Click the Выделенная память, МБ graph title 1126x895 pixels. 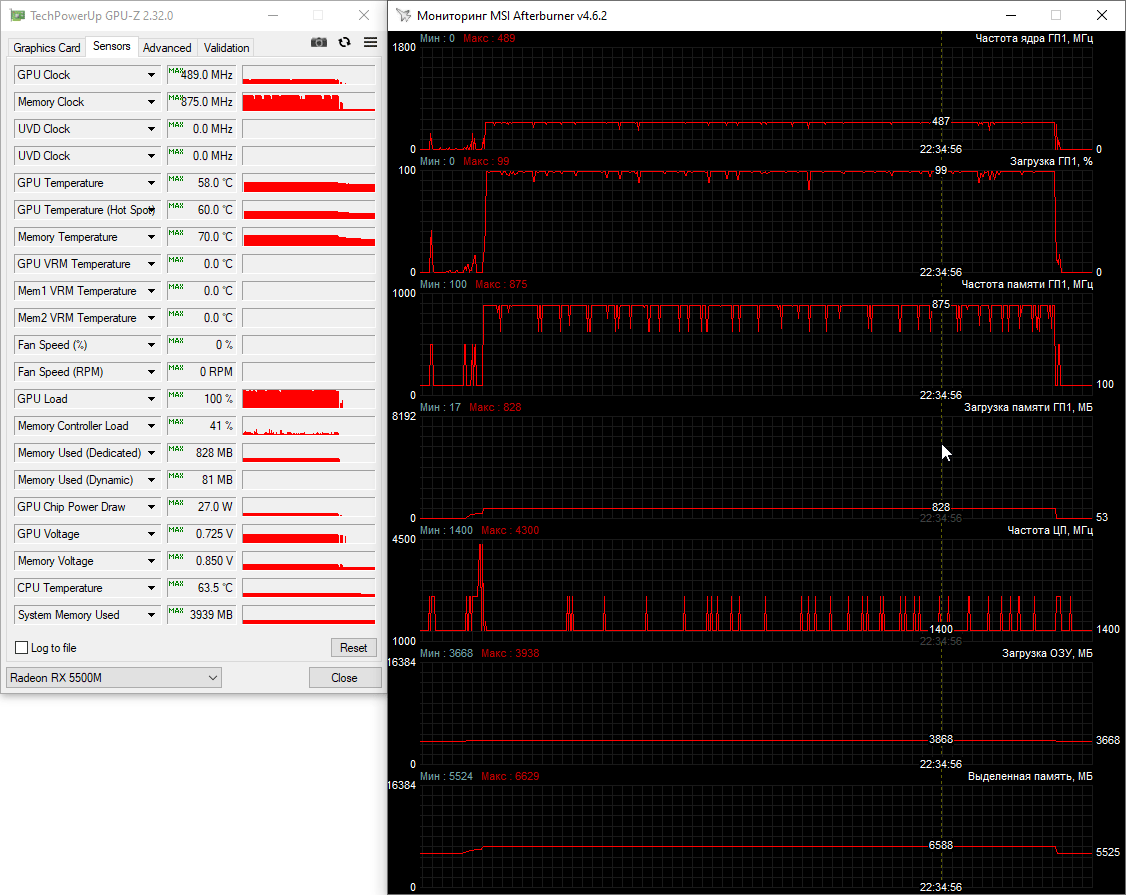pyautogui.click(x=1030, y=776)
